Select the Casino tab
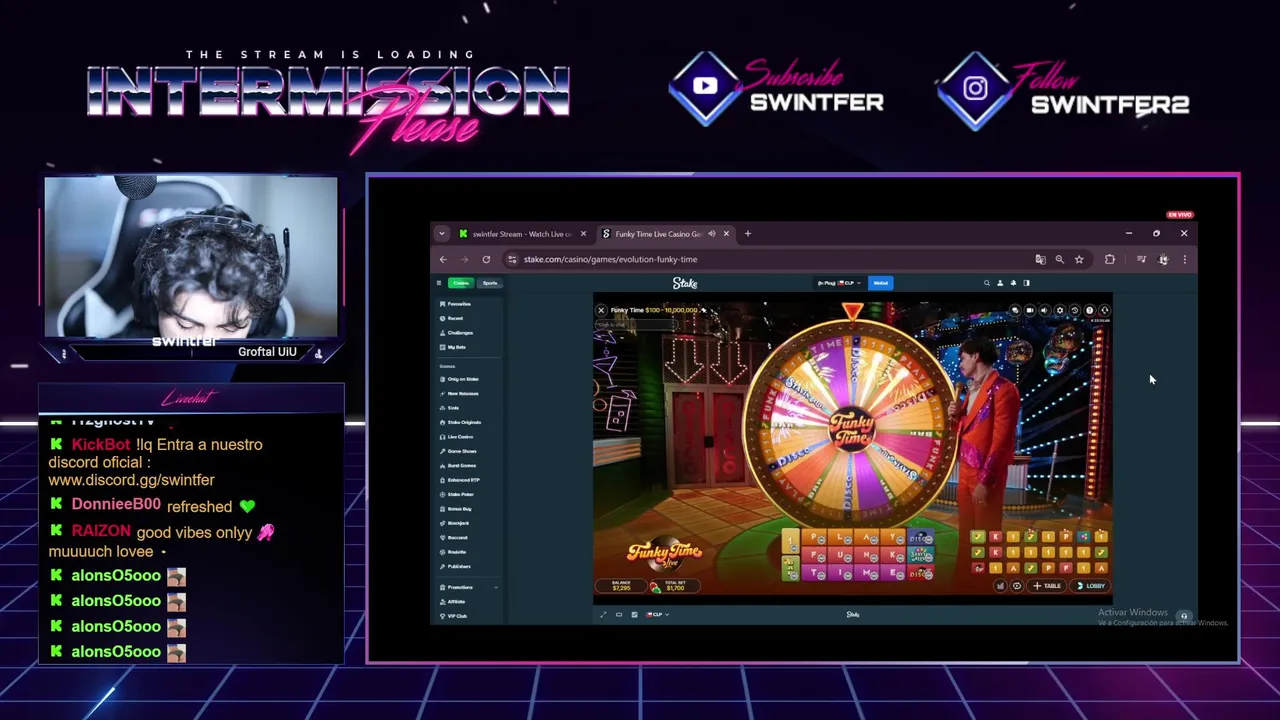 461,283
